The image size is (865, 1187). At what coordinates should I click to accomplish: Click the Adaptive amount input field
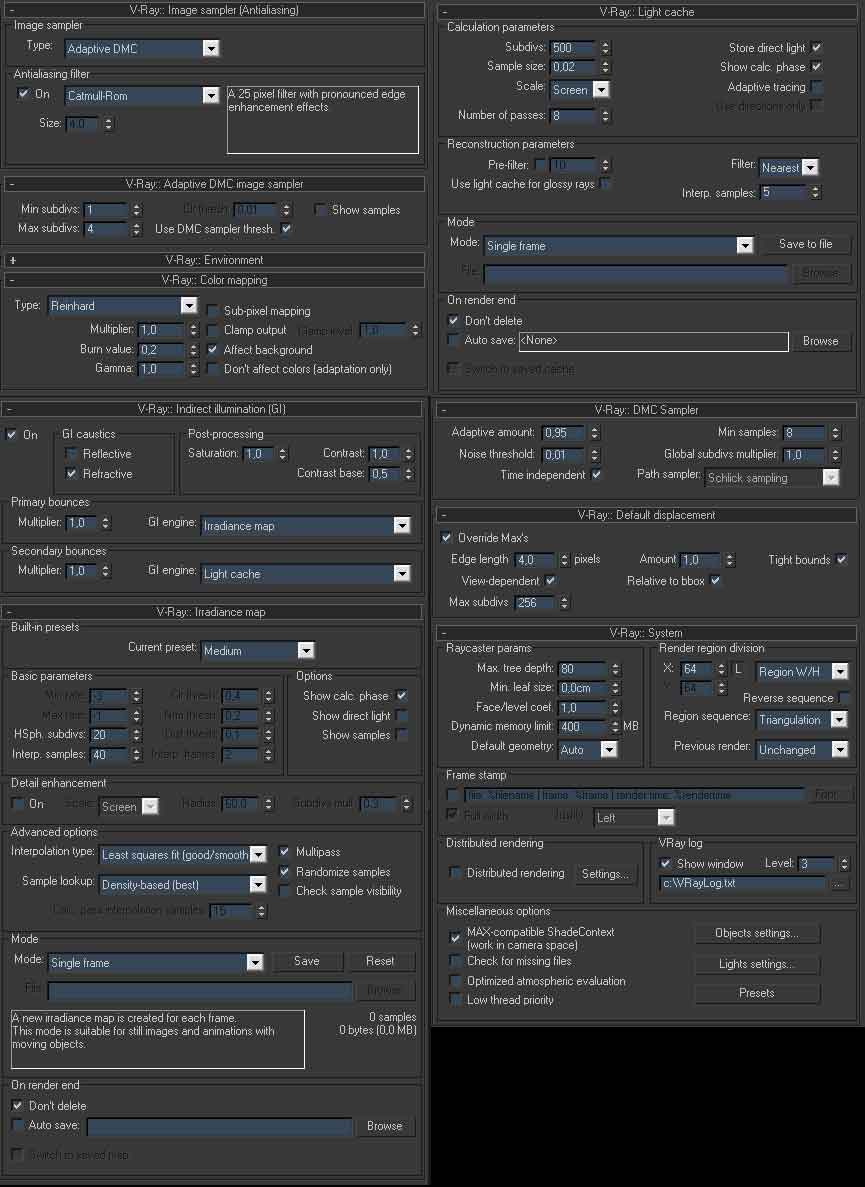564,433
